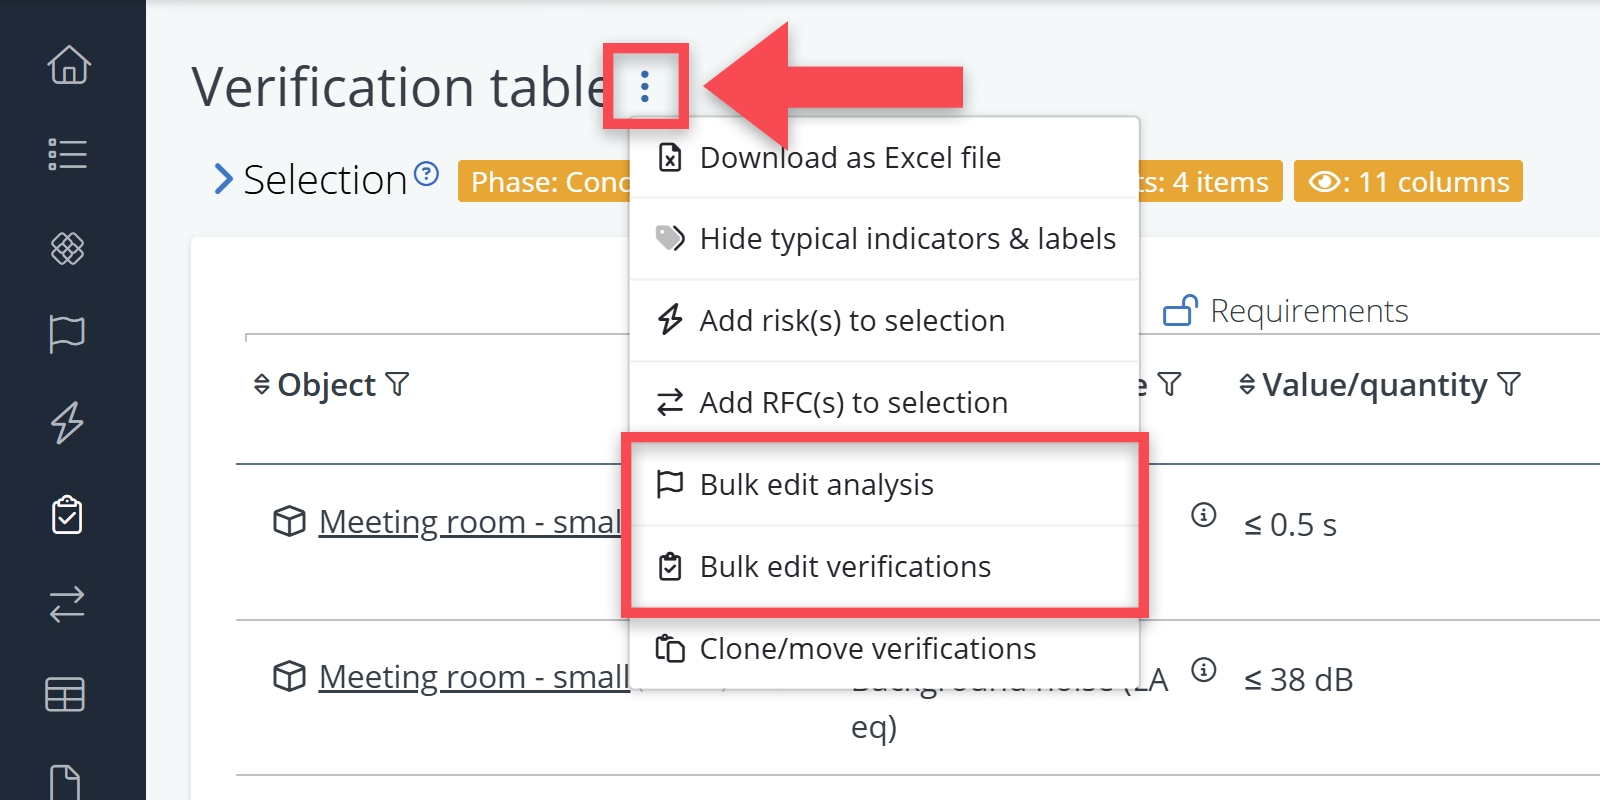Select the clipboard verification sidebar icon

(x=67, y=515)
